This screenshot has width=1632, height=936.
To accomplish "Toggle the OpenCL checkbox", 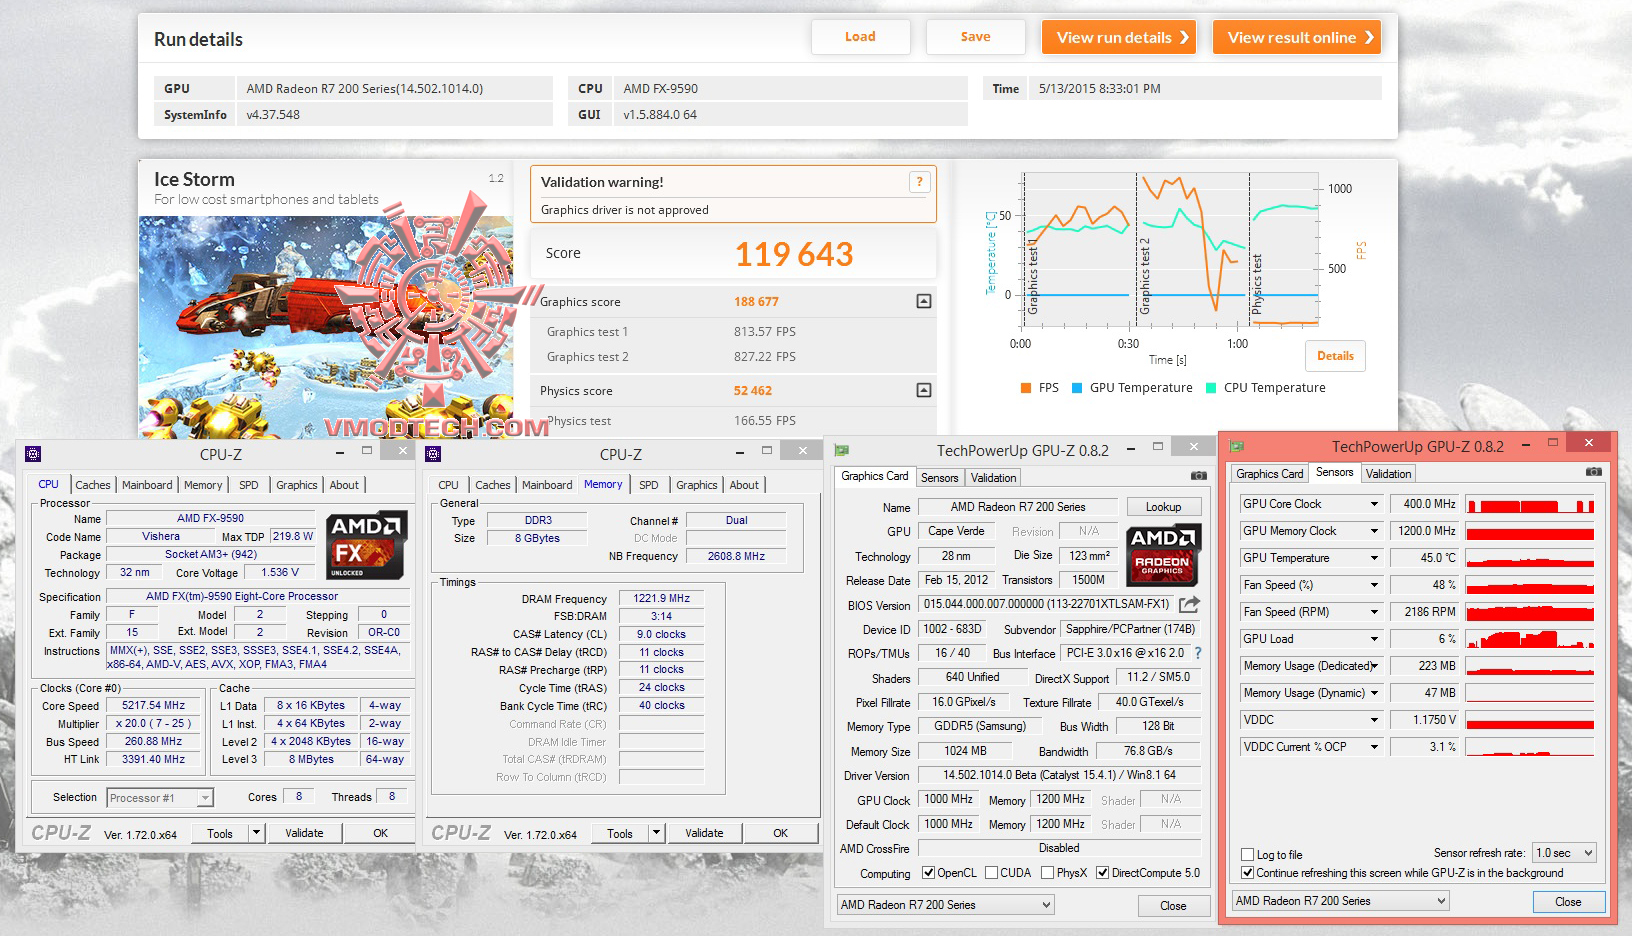I will point(928,873).
